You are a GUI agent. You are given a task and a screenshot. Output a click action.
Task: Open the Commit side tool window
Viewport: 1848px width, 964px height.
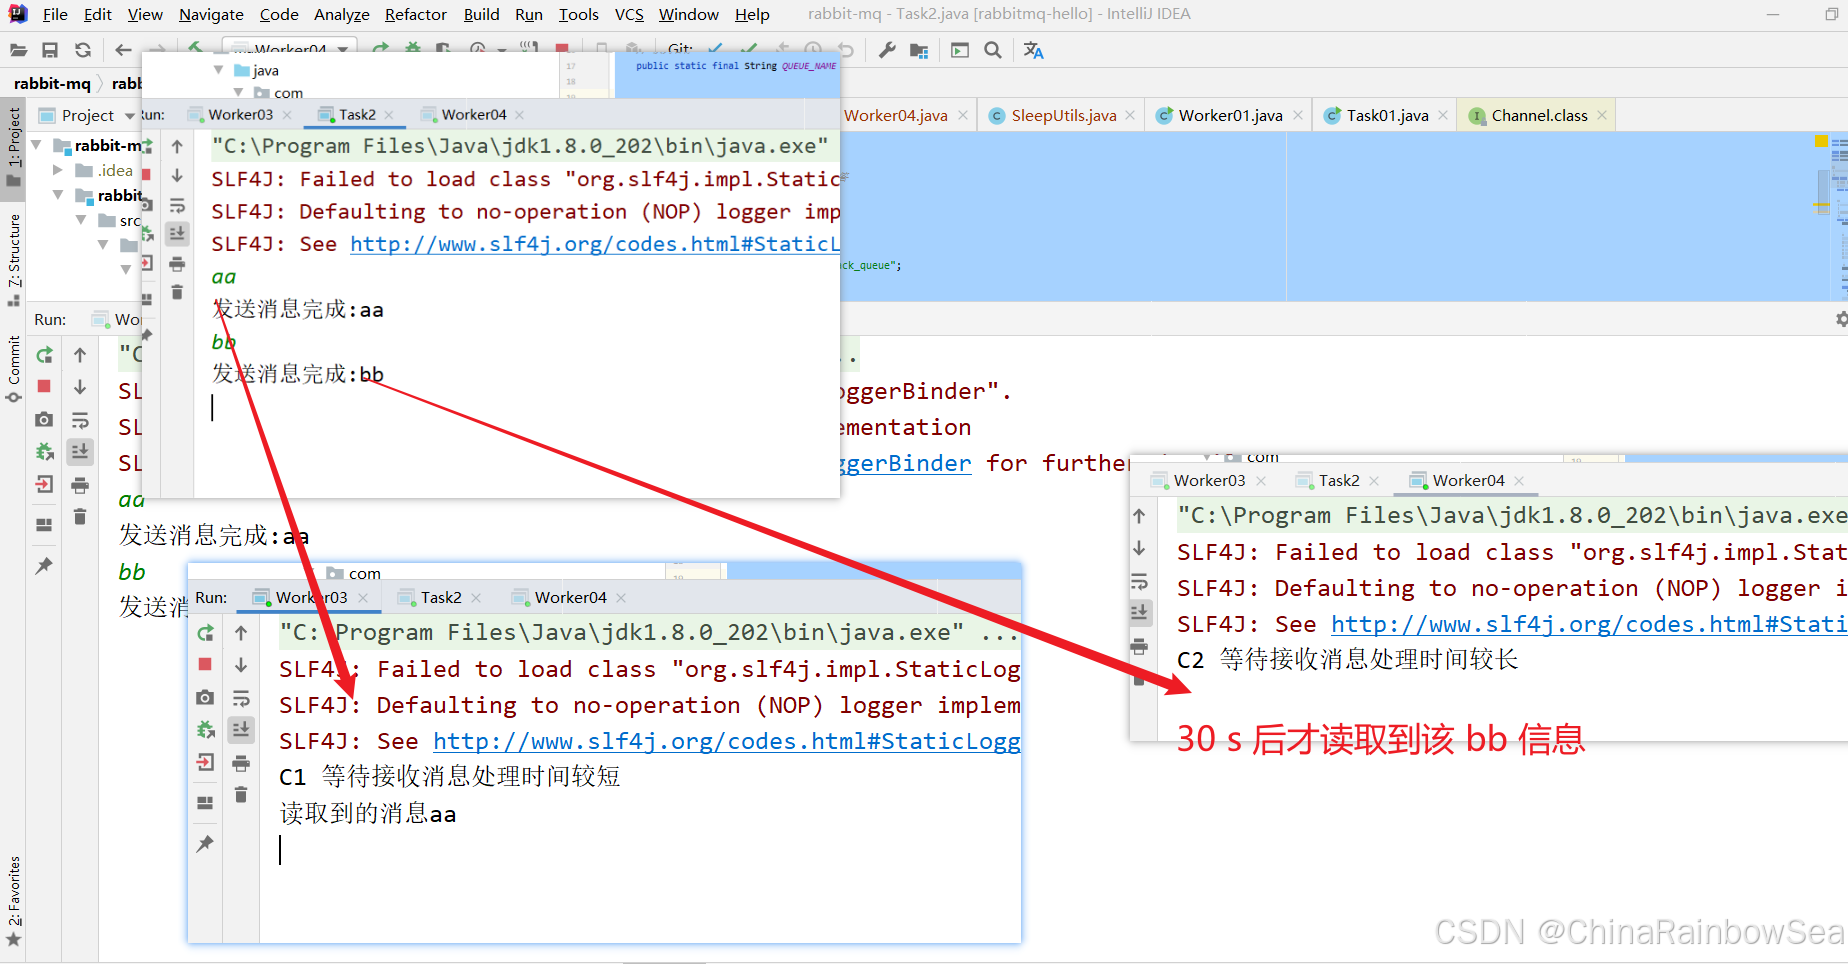14,368
